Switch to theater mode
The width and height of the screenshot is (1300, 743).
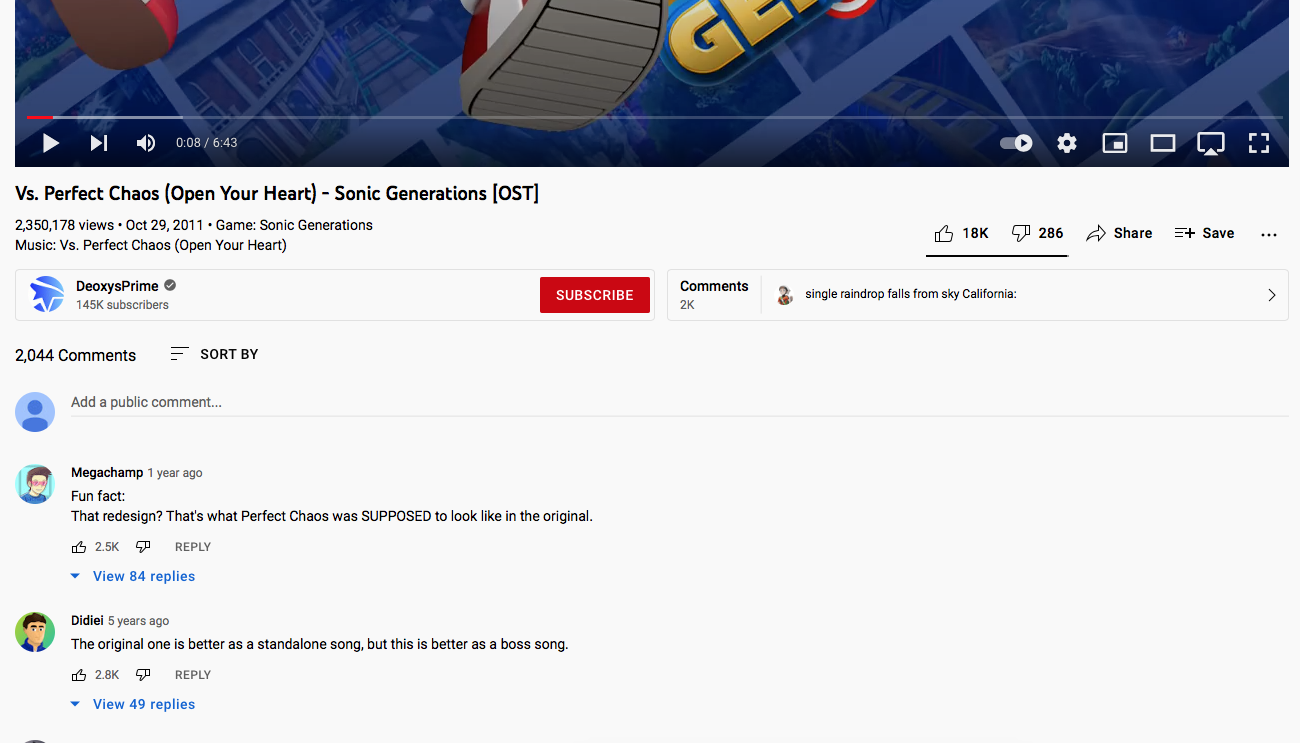click(1162, 143)
